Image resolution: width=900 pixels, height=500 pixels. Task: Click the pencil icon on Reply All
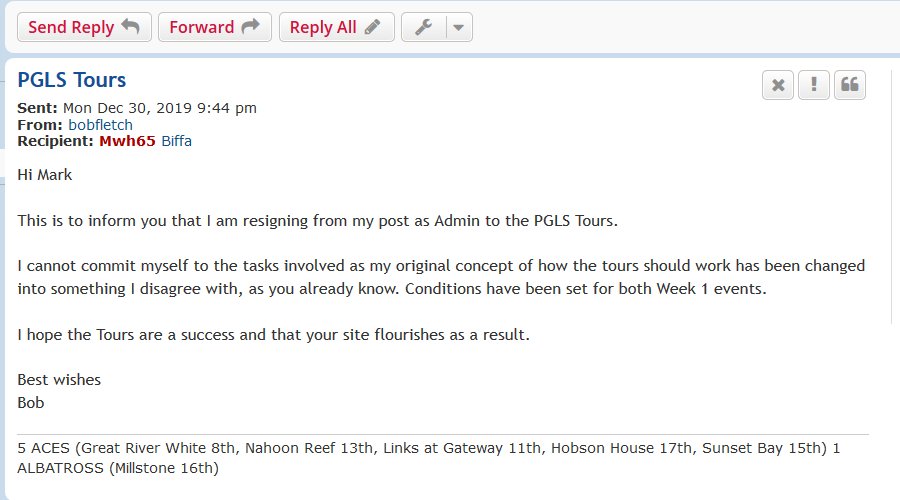pos(373,27)
